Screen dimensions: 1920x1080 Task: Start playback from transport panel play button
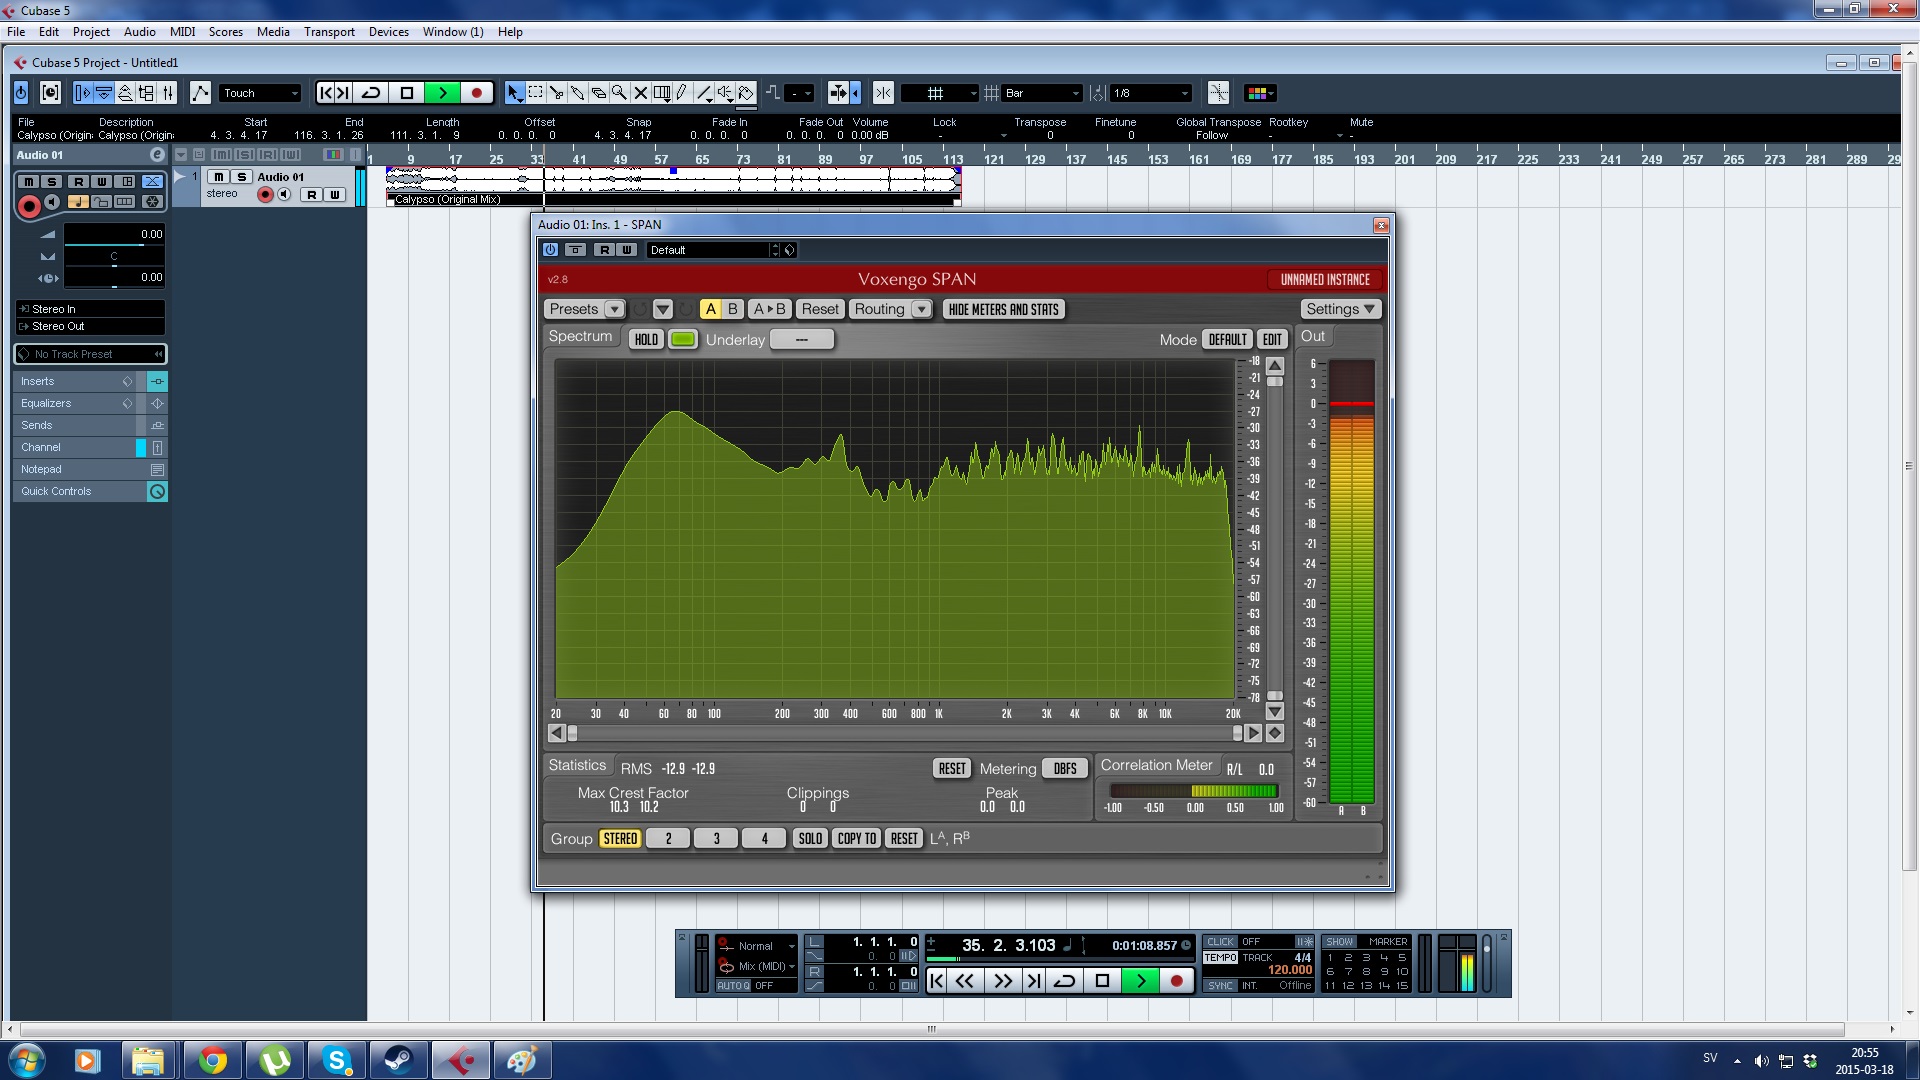(1140, 981)
